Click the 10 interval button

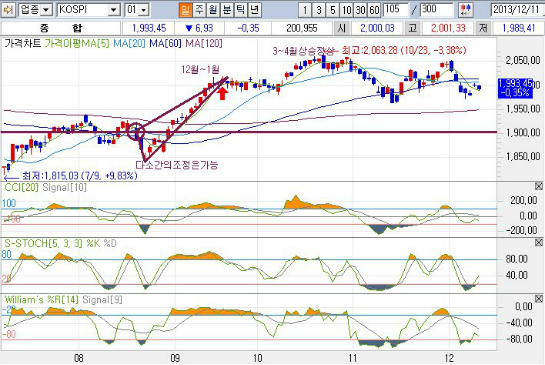pos(347,10)
